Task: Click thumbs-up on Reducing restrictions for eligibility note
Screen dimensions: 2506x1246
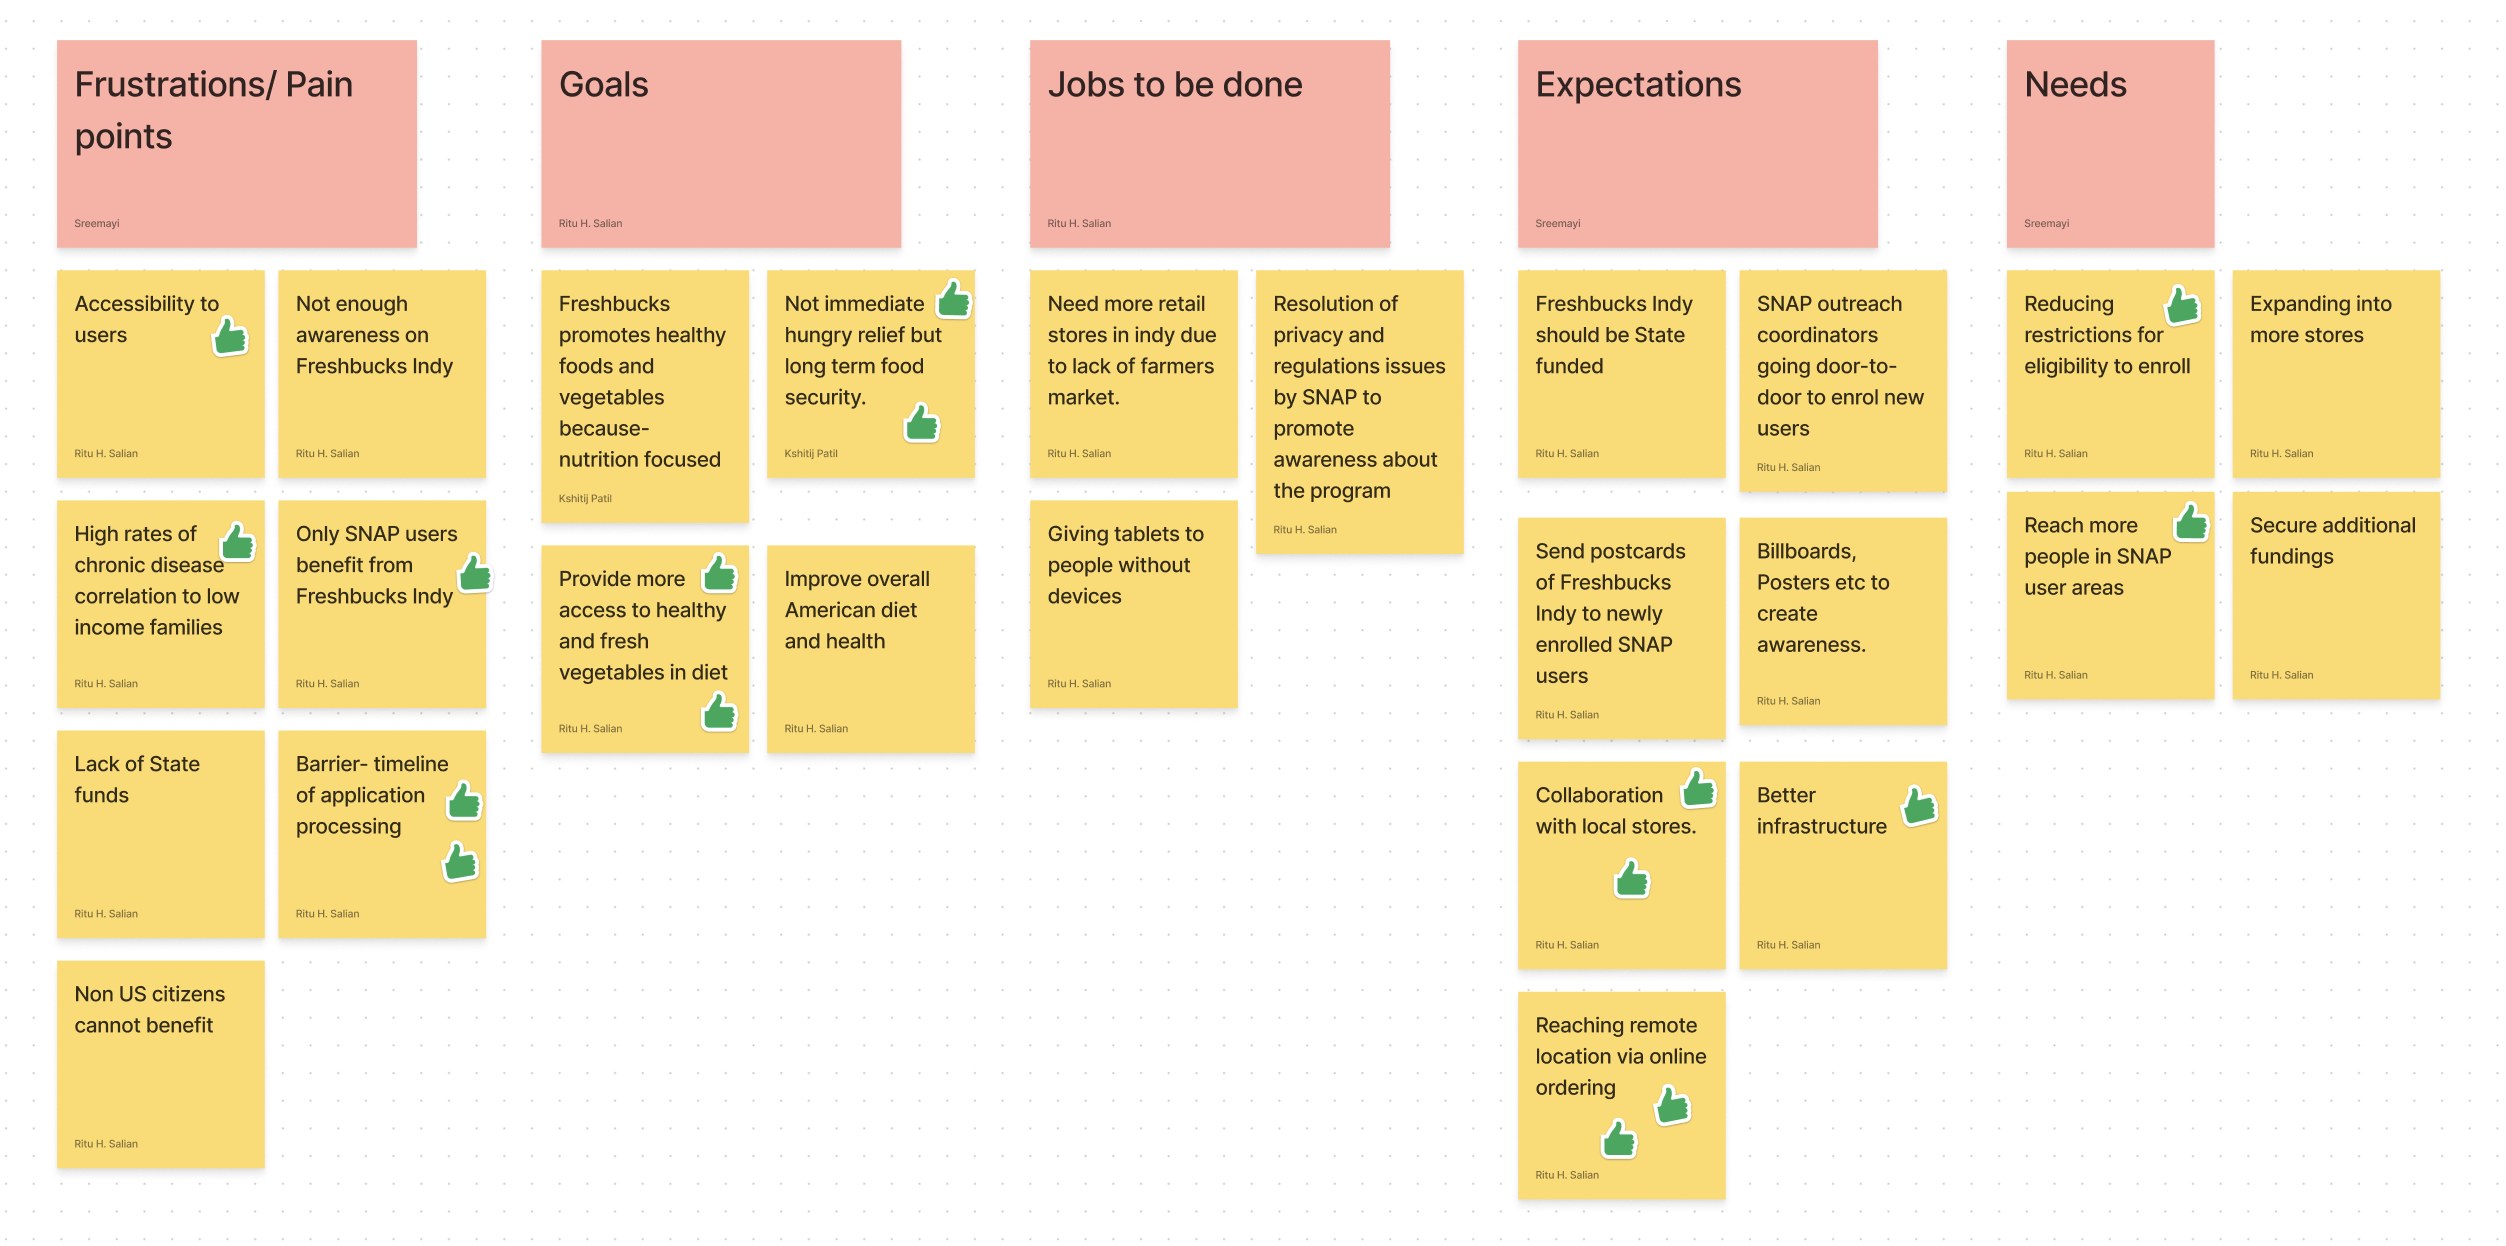Action: coord(2182,305)
